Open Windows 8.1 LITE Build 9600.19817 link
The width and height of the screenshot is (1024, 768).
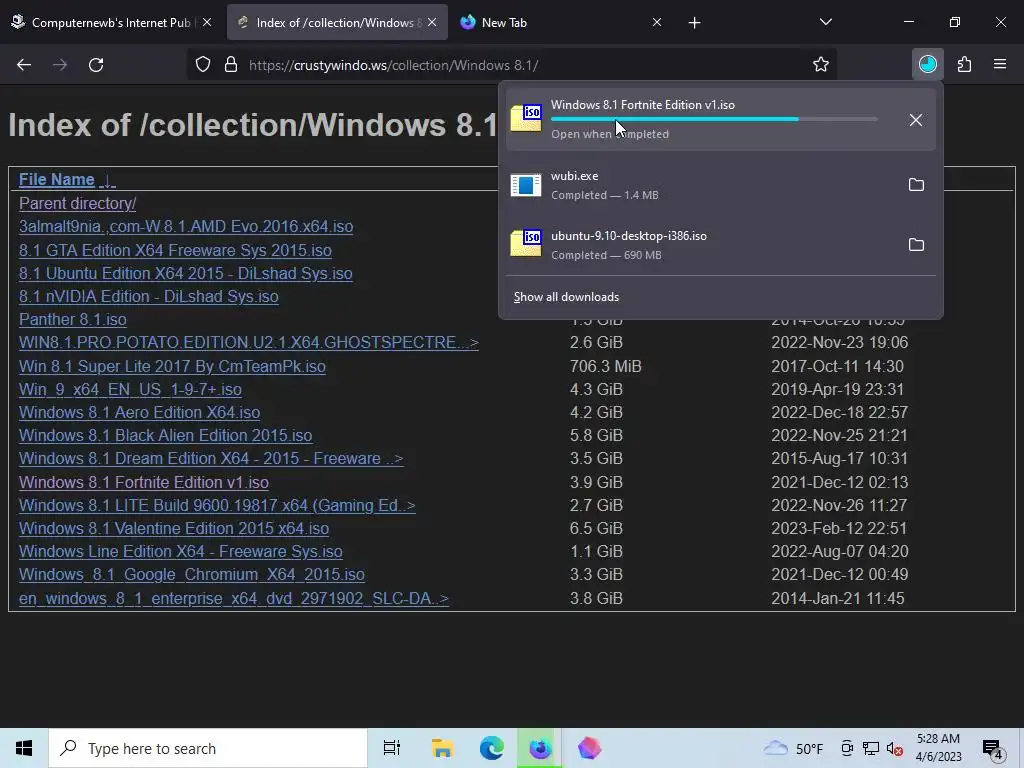(x=217, y=505)
